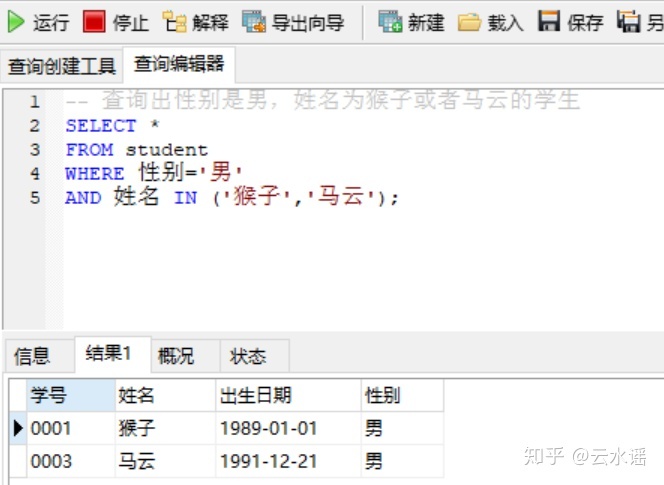Click the 新建 toolbar label
This screenshot has height=485, width=664.
point(426,22)
